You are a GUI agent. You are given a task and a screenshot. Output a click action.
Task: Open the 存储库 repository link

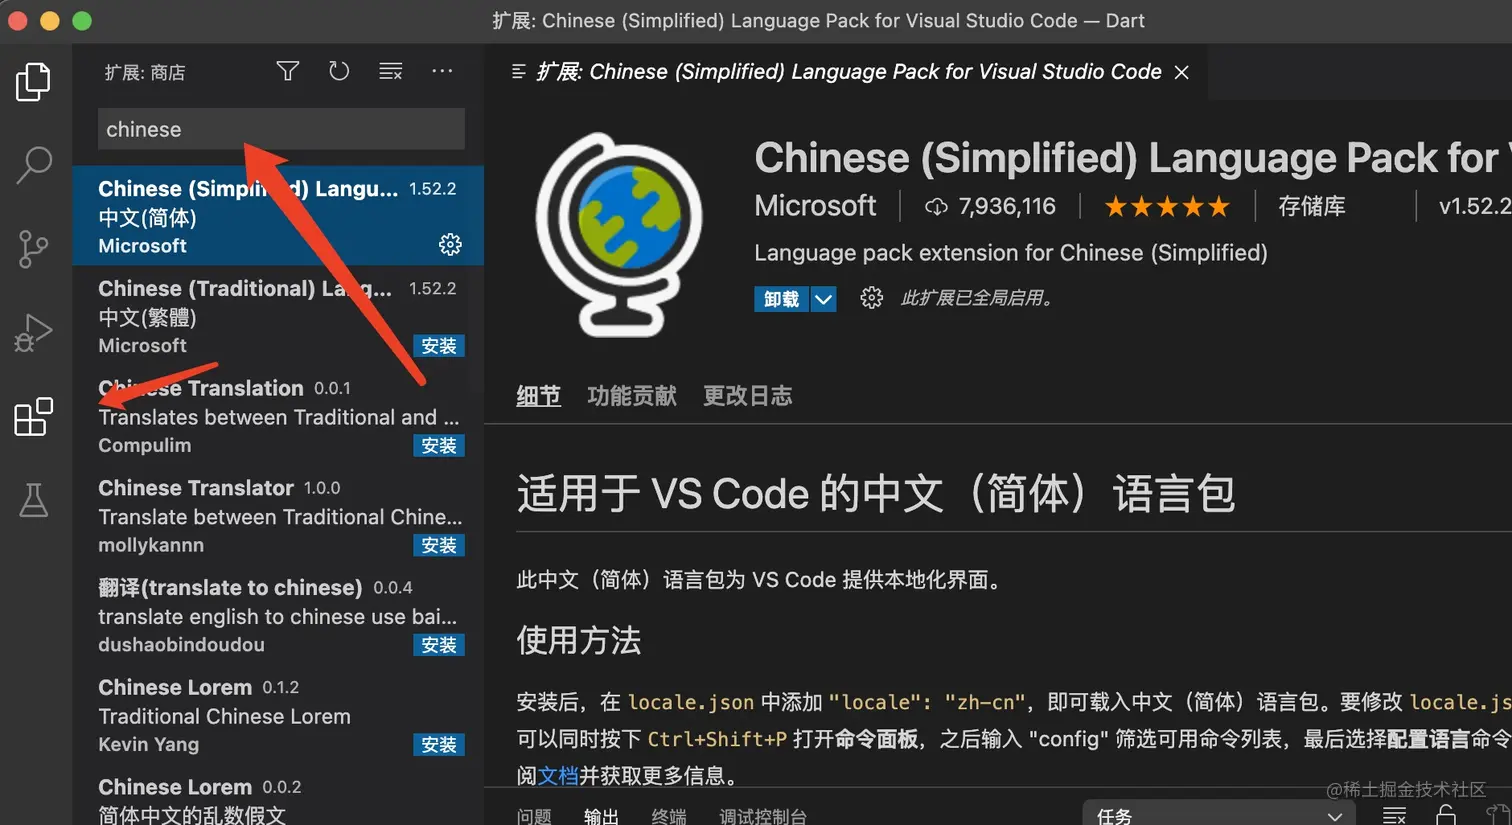(1312, 207)
